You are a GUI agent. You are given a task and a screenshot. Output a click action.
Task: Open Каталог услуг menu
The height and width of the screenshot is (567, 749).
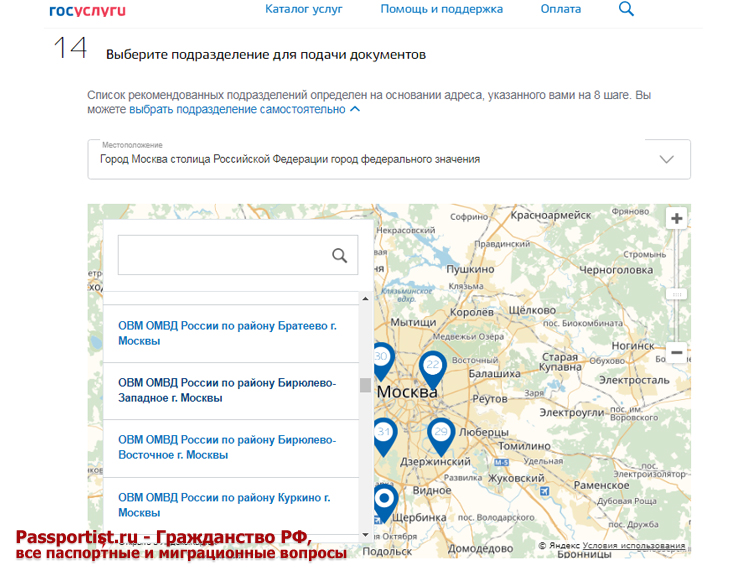coord(304,9)
